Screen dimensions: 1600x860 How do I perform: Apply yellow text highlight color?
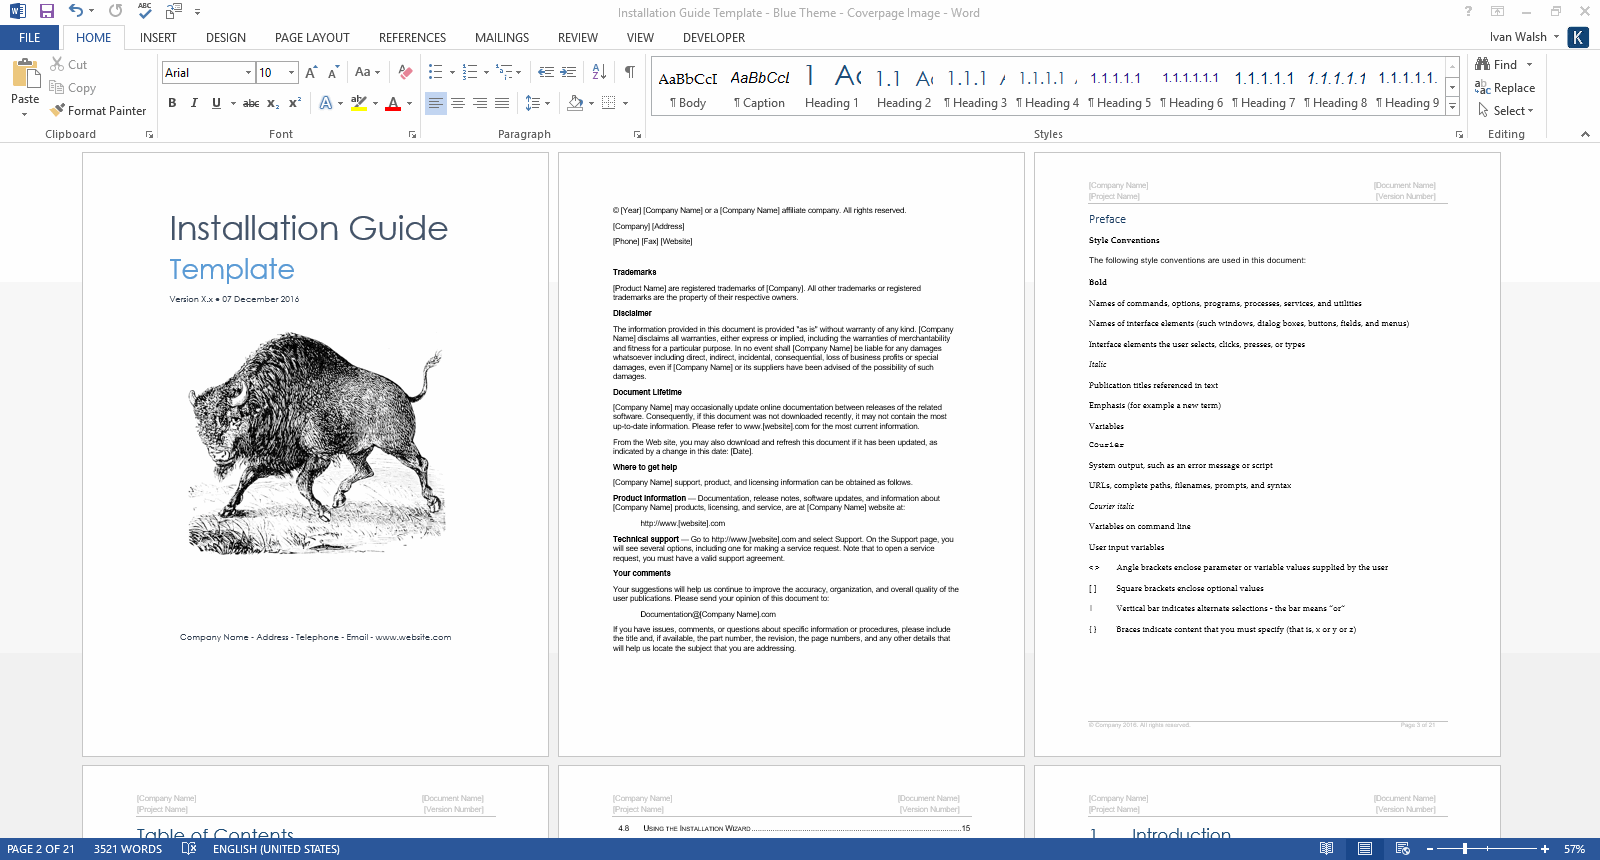point(359,103)
